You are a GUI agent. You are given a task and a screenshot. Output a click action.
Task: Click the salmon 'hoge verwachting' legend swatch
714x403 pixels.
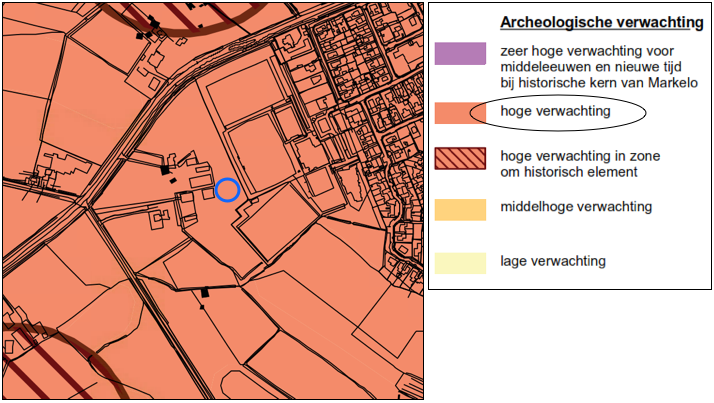[460, 113]
